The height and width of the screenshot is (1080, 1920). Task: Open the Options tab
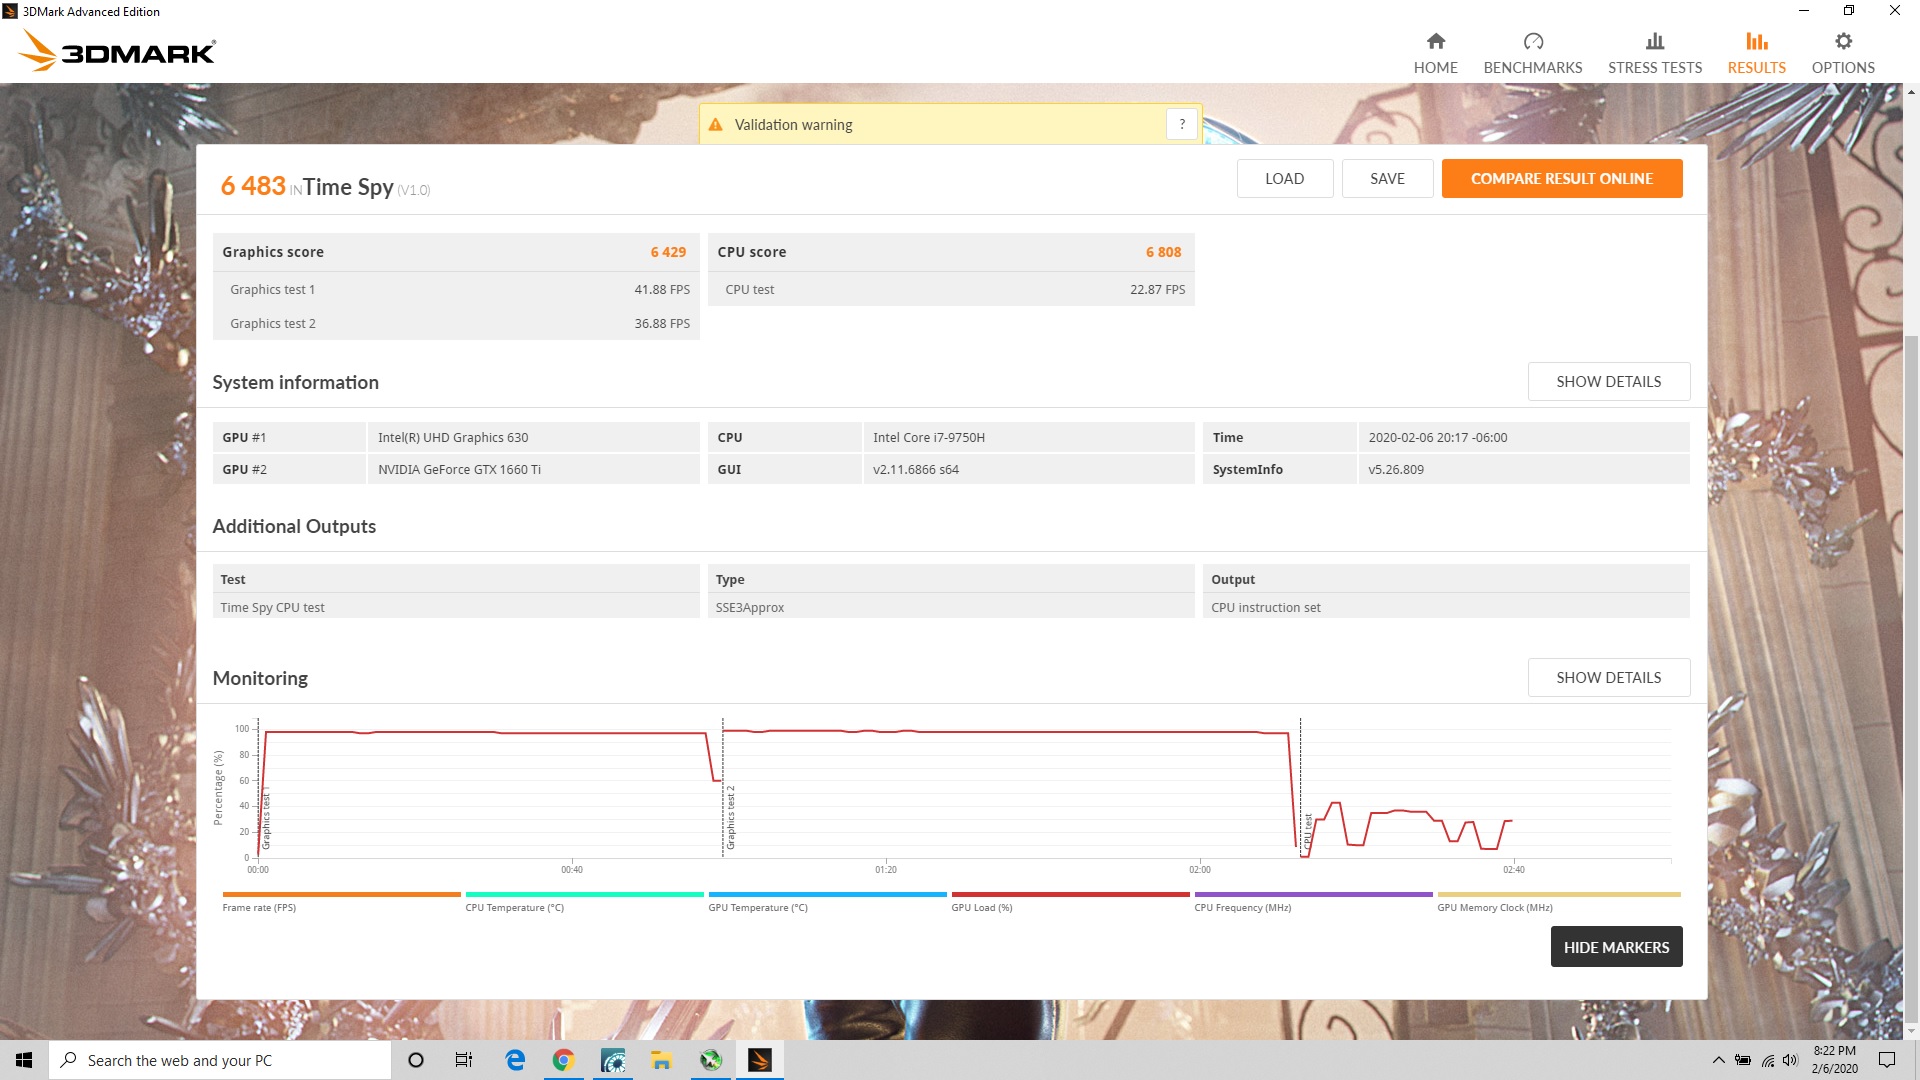click(x=1843, y=53)
